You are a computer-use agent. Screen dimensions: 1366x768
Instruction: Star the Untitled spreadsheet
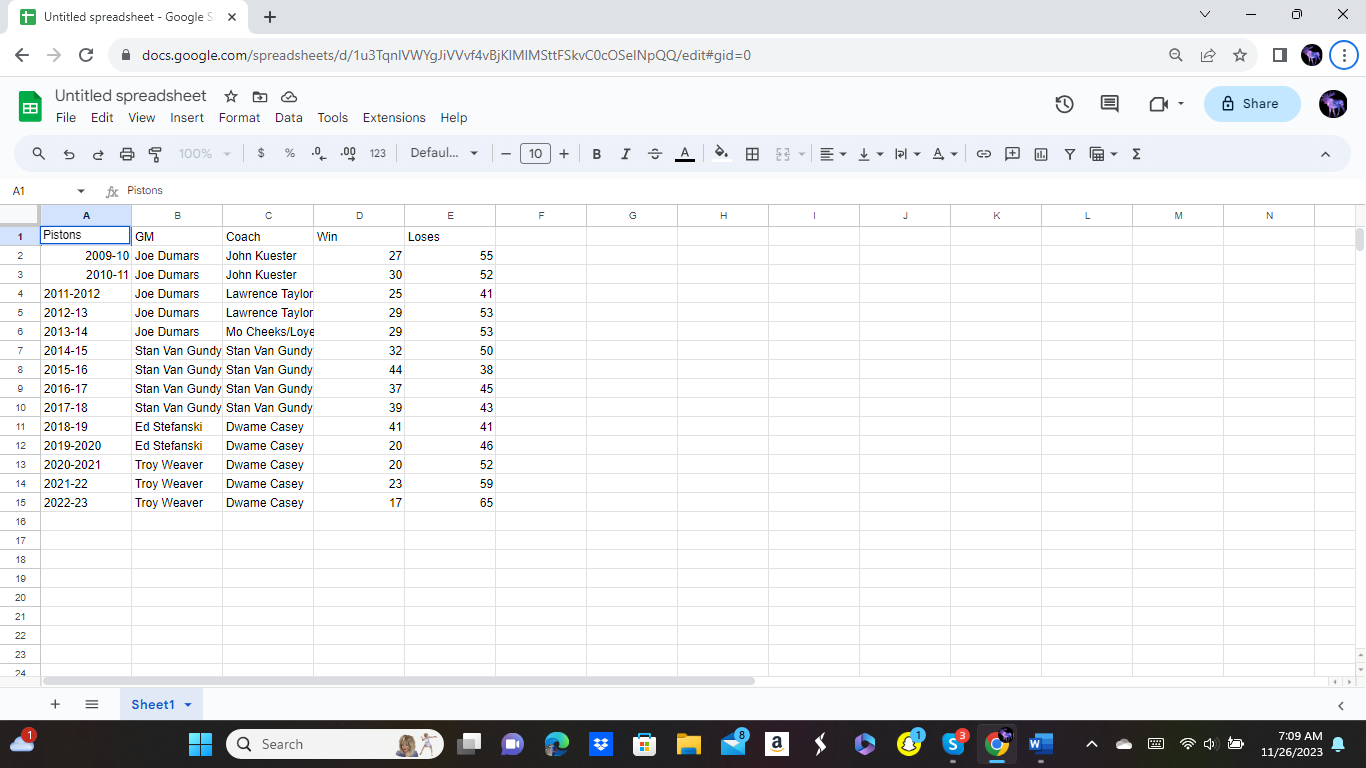(x=231, y=97)
